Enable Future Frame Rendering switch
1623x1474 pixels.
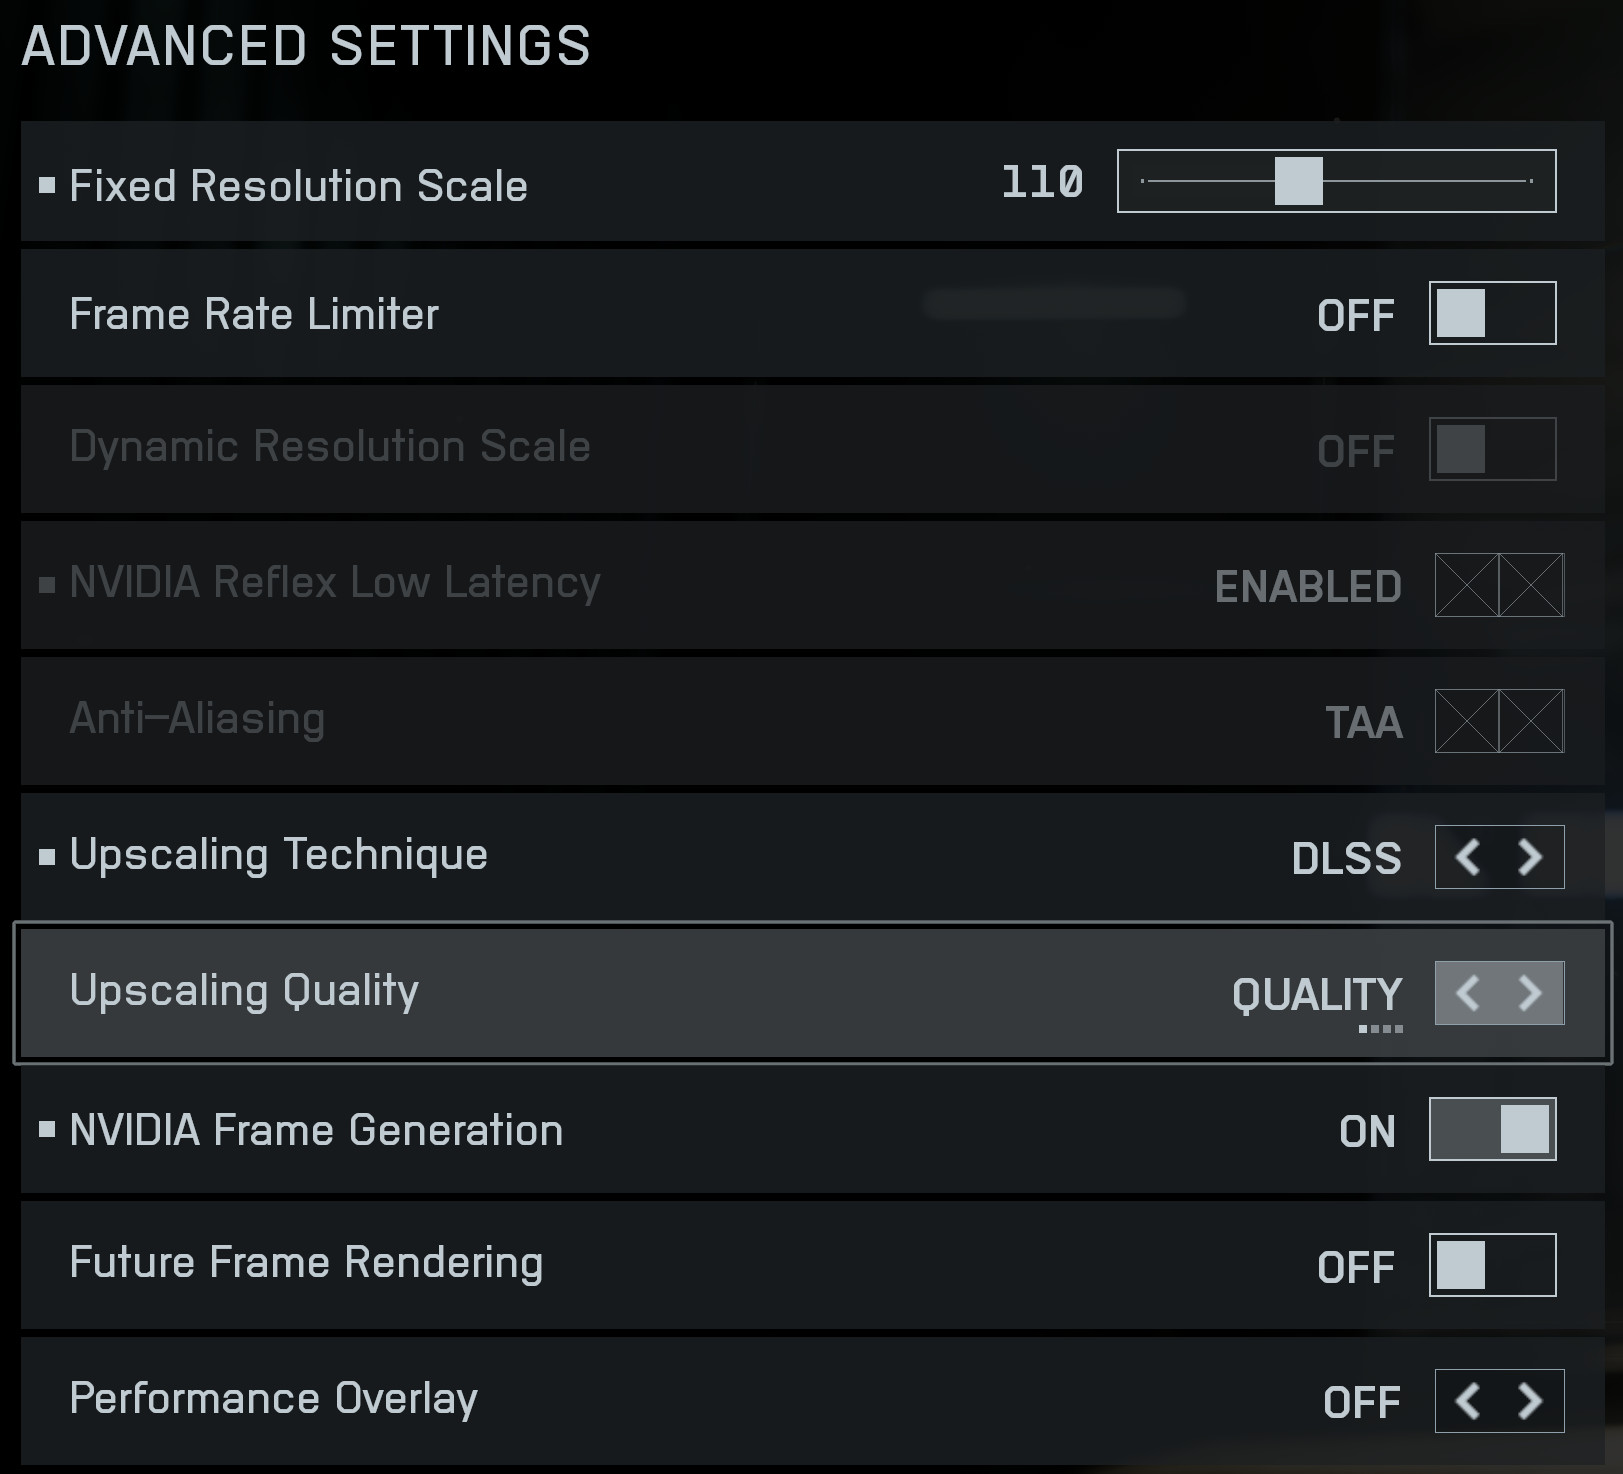1492,1265
